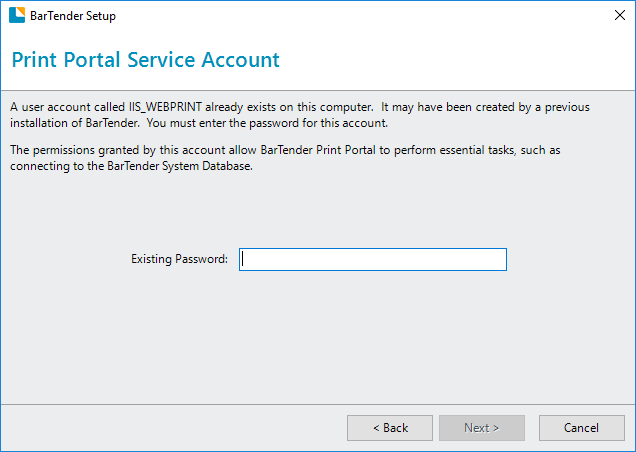
Task: Go back with the < Back button
Action: click(x=390, y=428)
